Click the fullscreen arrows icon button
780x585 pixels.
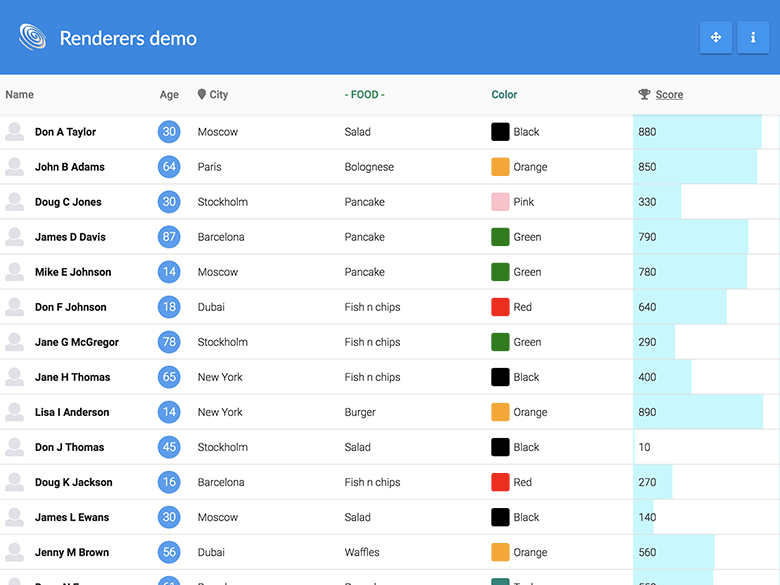point(715,37)
